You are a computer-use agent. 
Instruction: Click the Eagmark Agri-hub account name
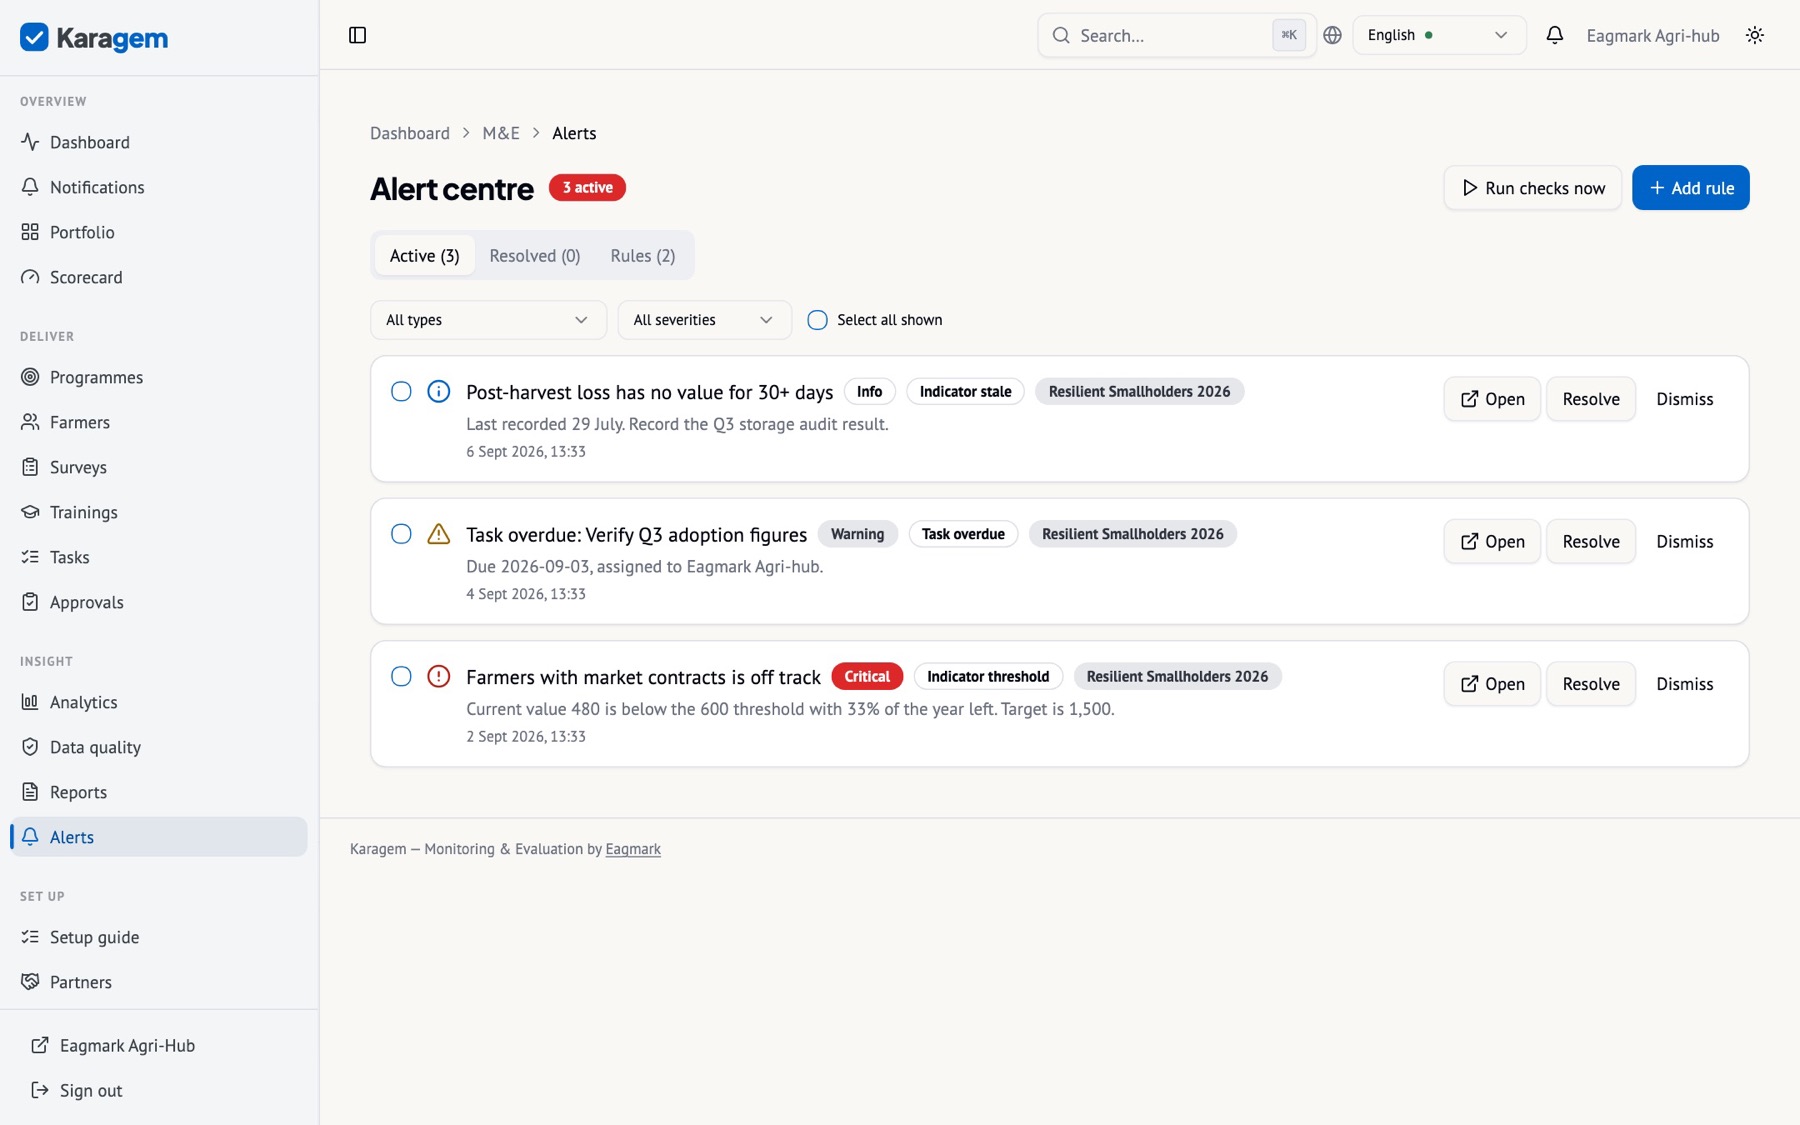tap(1652, 35)
